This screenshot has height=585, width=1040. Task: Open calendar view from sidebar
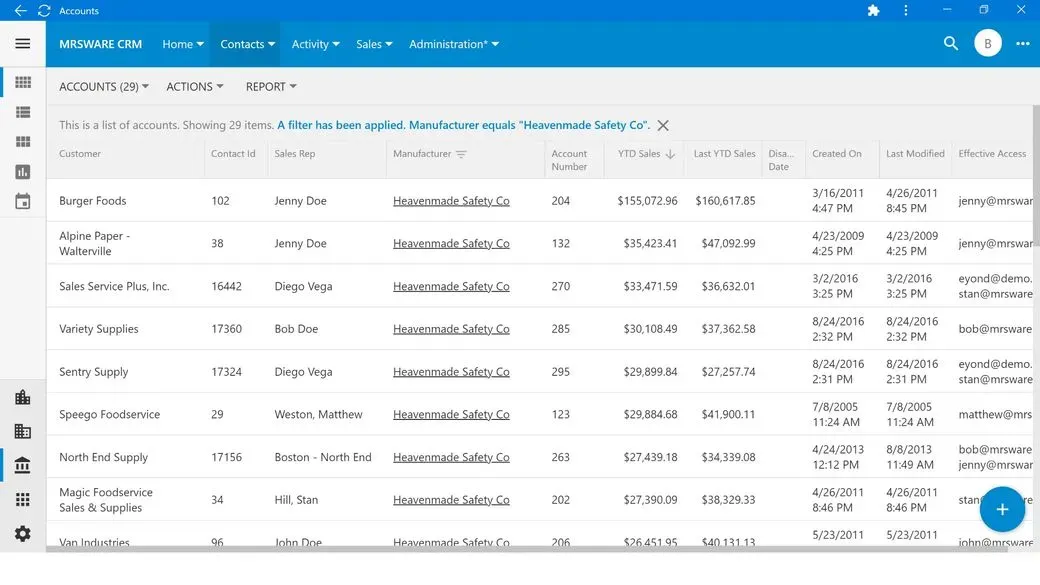tap(23, 202)
